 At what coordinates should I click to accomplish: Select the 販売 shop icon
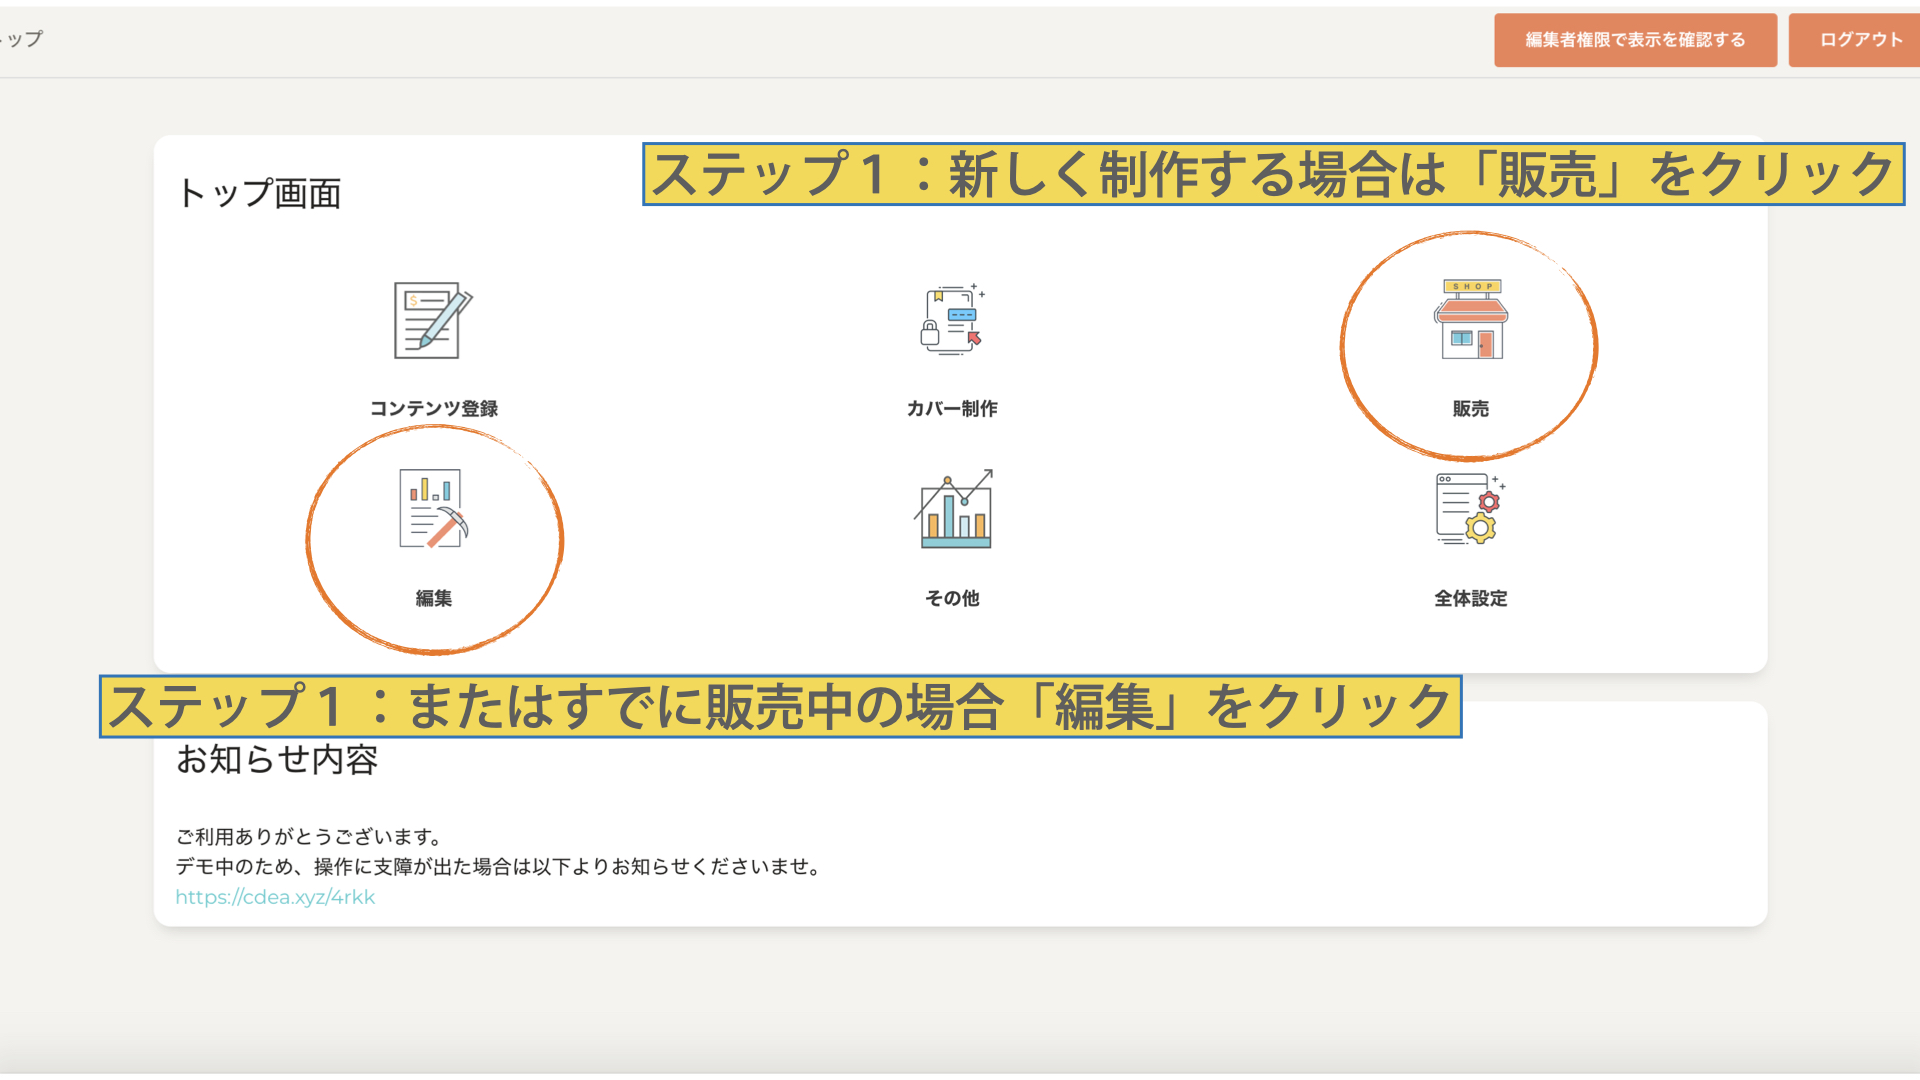point(1470,320)
